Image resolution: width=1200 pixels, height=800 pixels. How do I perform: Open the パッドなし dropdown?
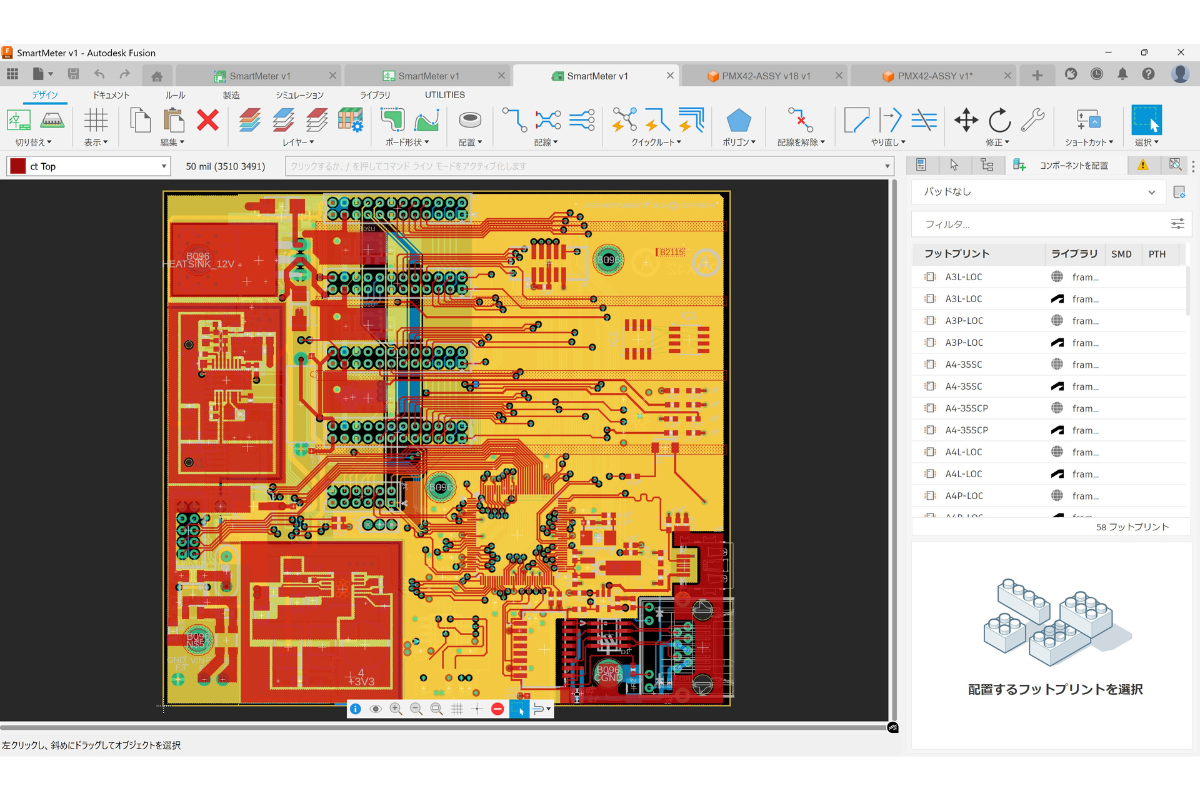click(x=1039, y=192)
